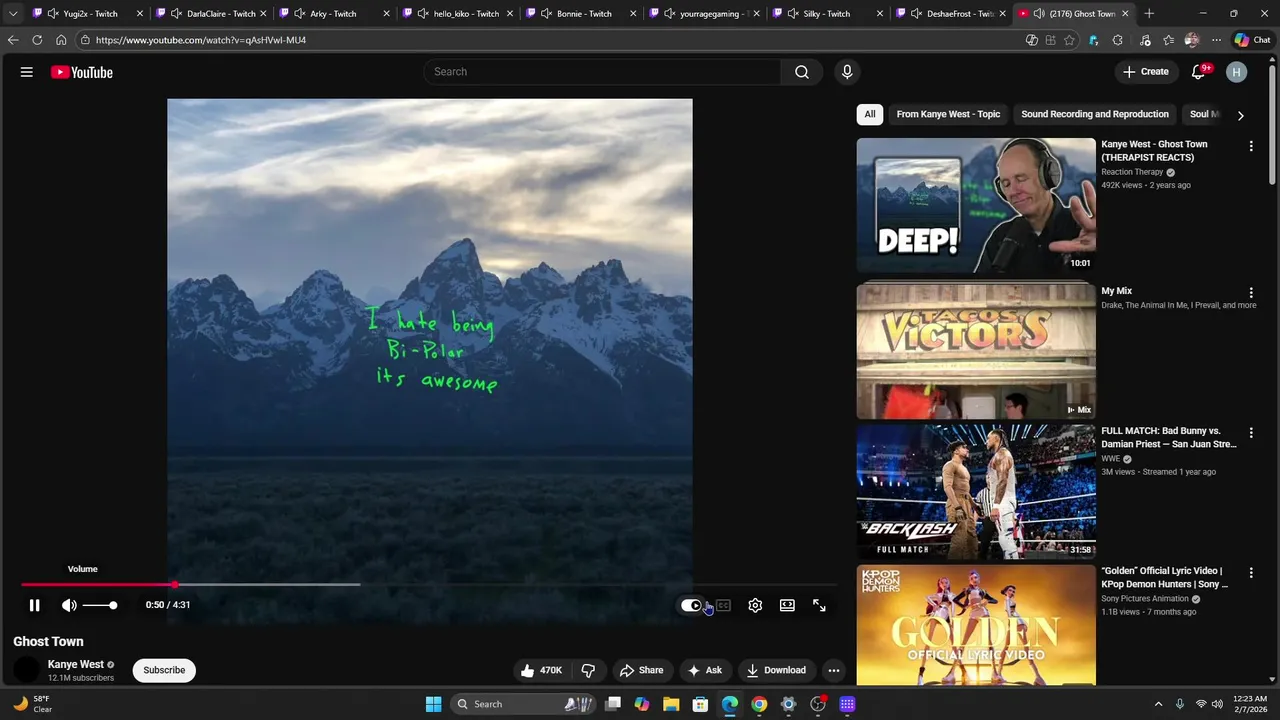Open the tab search dropdown arrow
The height and width of the screenshot is (720, 1280).
[12, 14]
